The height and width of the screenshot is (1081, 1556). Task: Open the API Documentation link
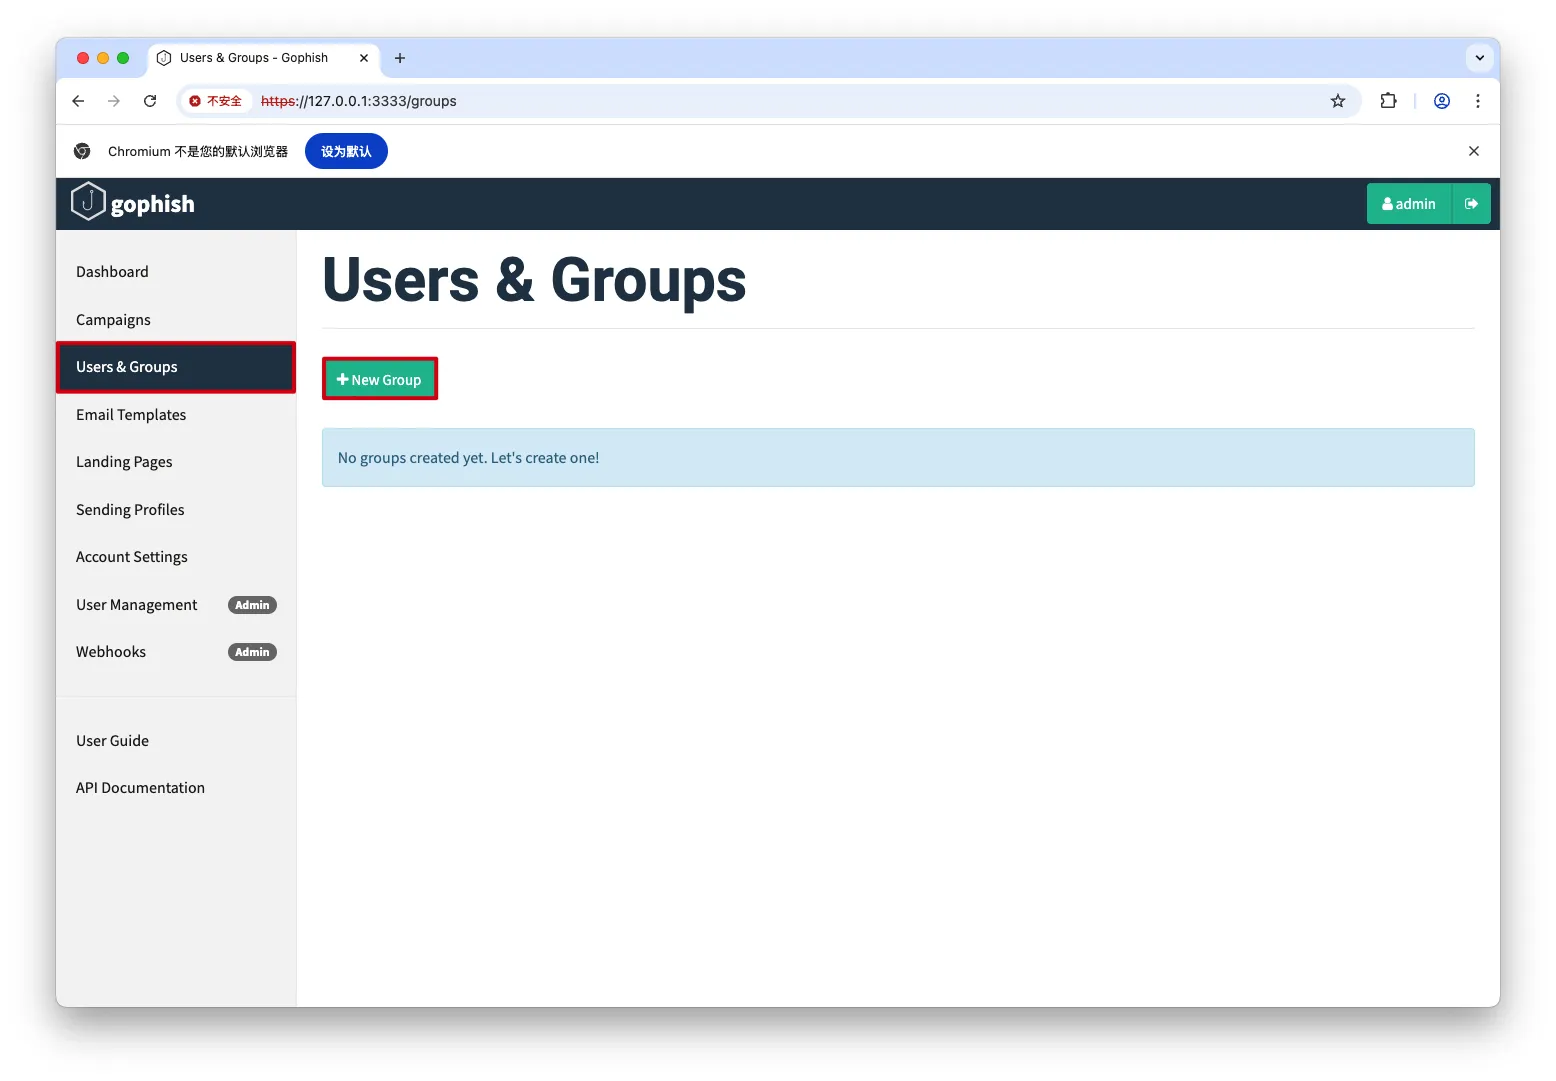140,788
